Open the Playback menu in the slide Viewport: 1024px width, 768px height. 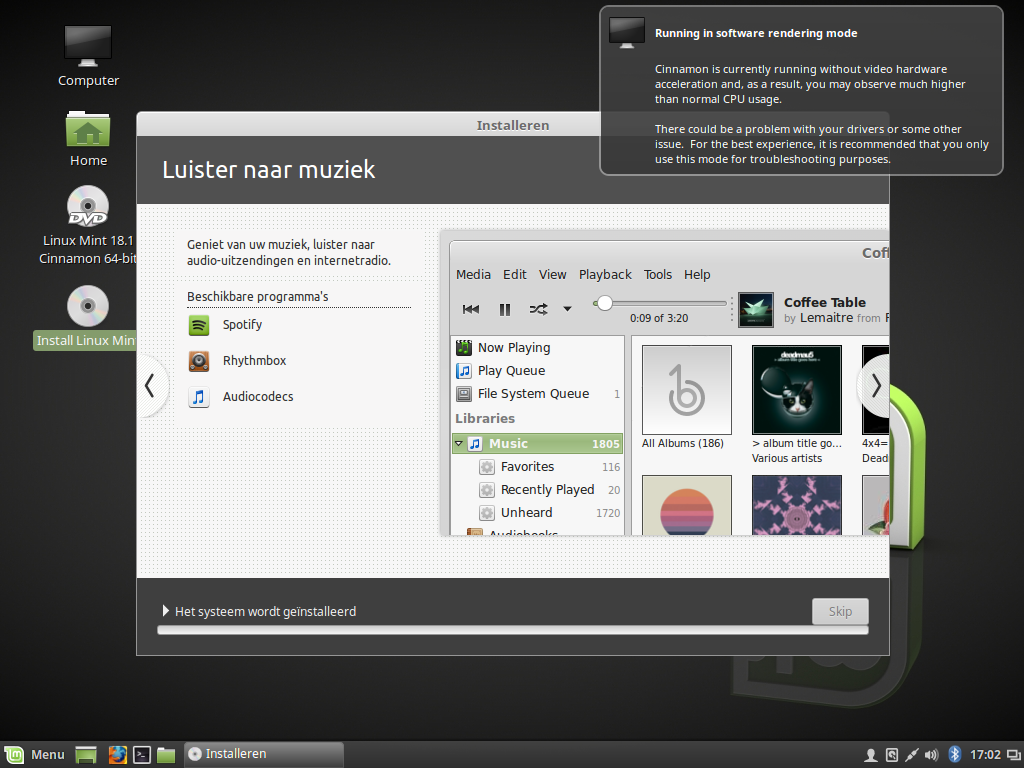tap(605, 274)
